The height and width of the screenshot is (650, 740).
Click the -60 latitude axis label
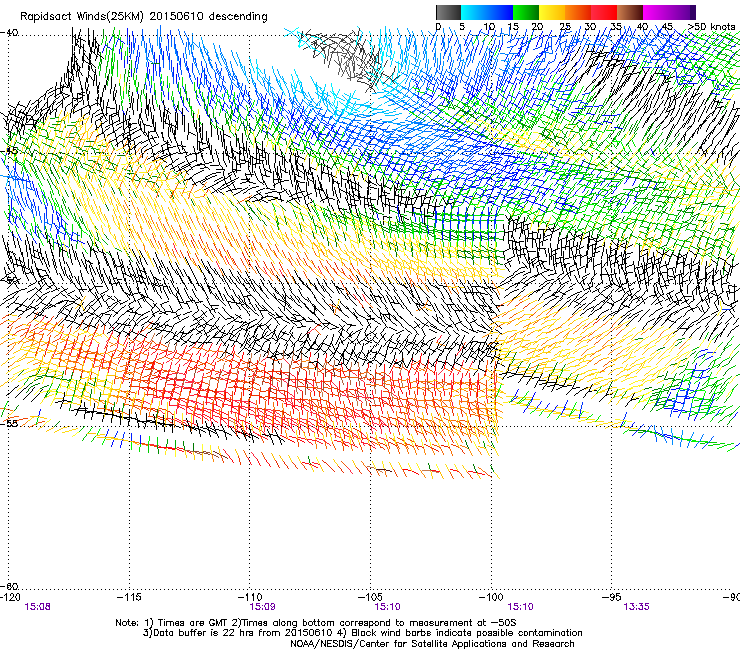pyautogui.click(x=9, y=586)
